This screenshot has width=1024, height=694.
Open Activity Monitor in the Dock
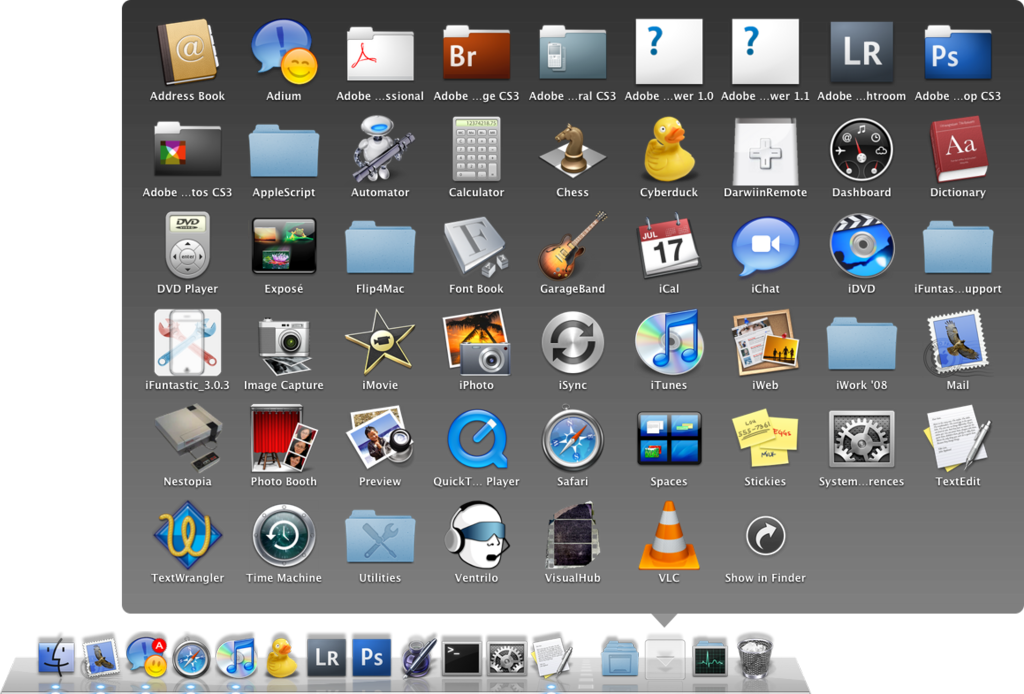(710, 657)
